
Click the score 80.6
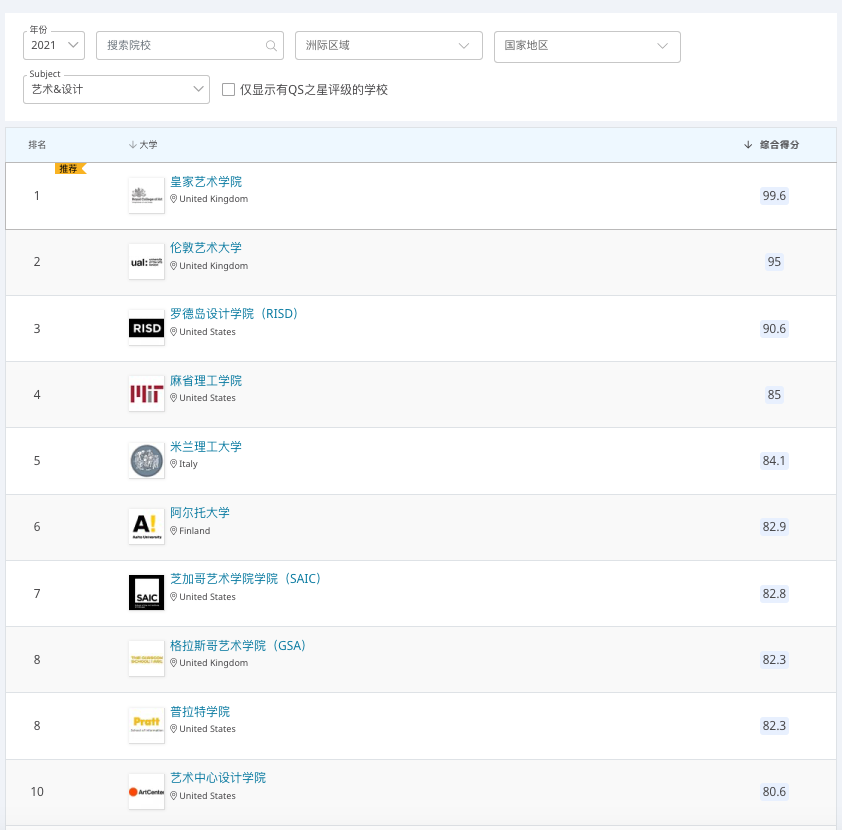774,792
